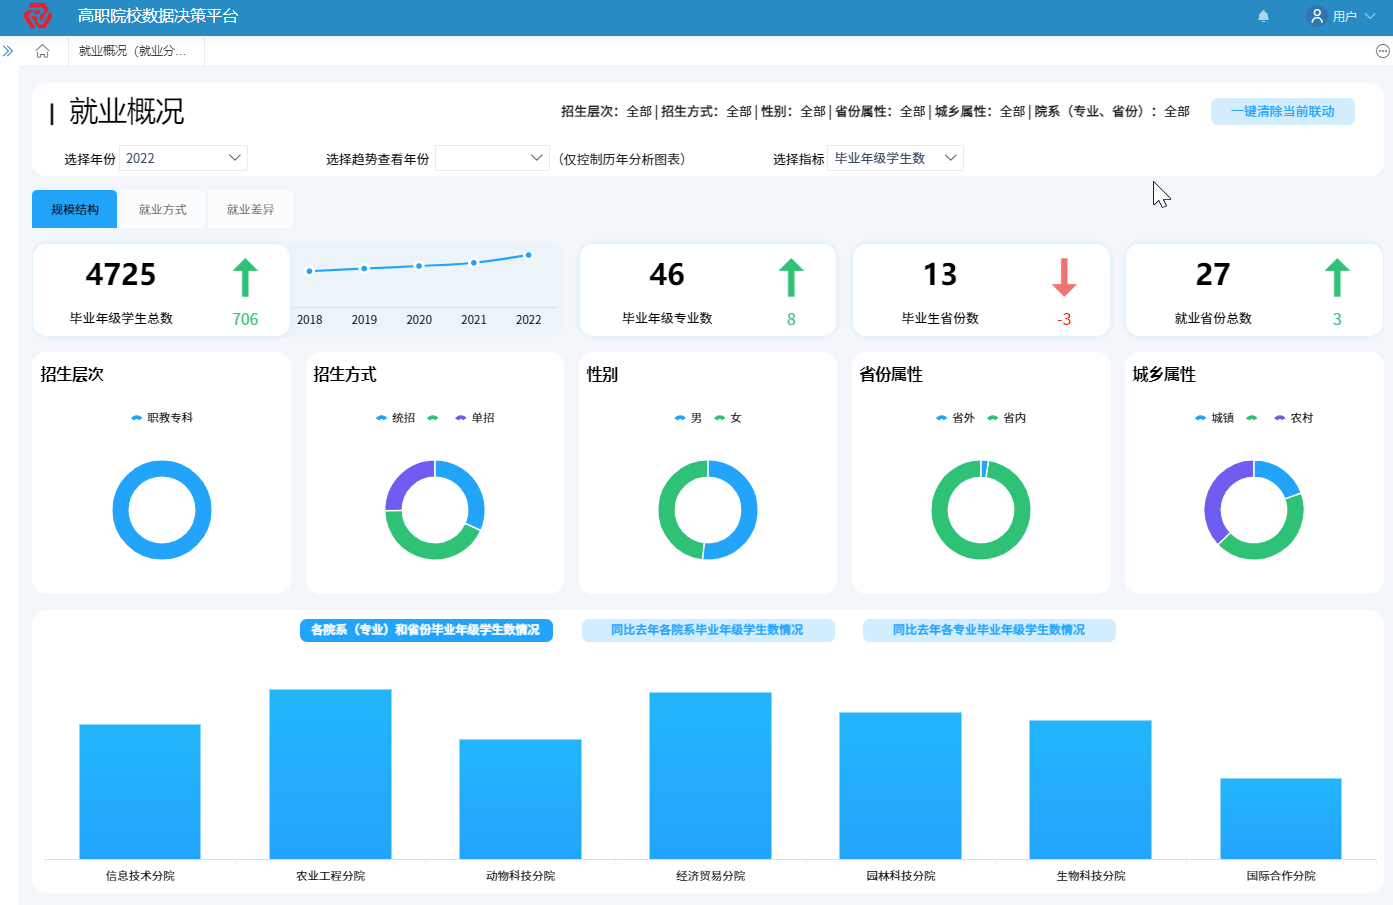The height and width of the screenshot is (905, 1393).
Task: Click green up arrow for graduate total
Action: point(245,278)
